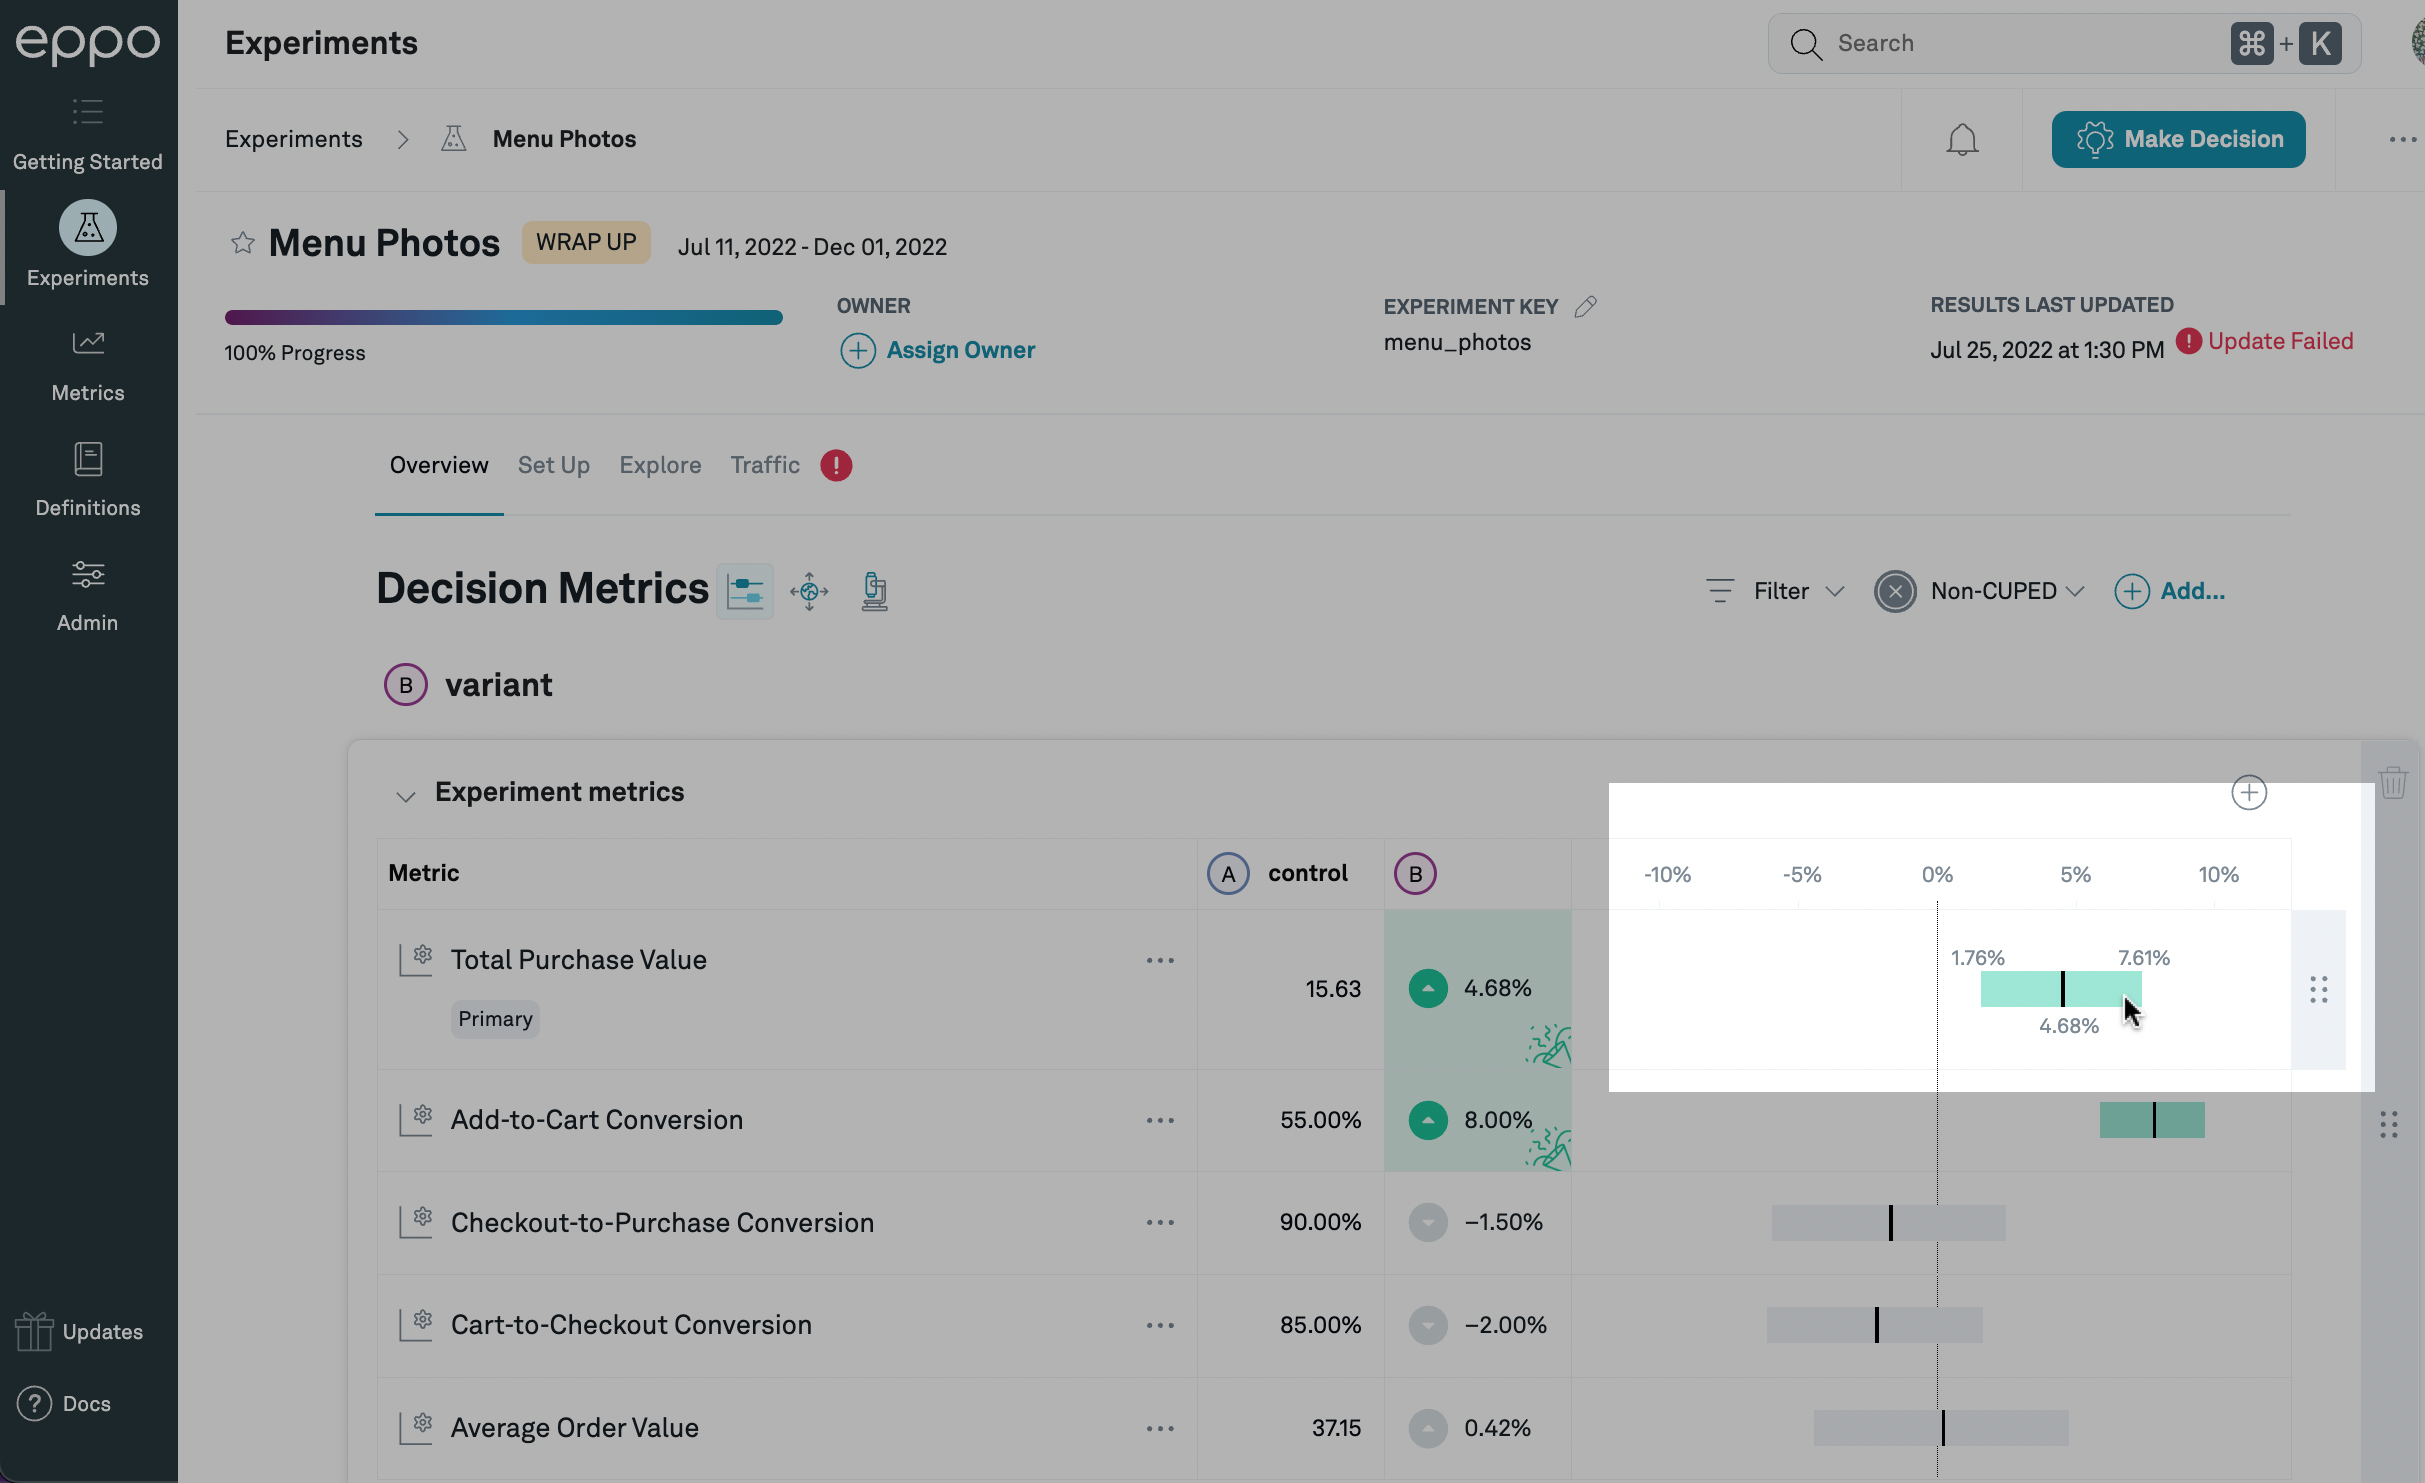
Task: Click the experiment progress bar
Action: [503, 318]
